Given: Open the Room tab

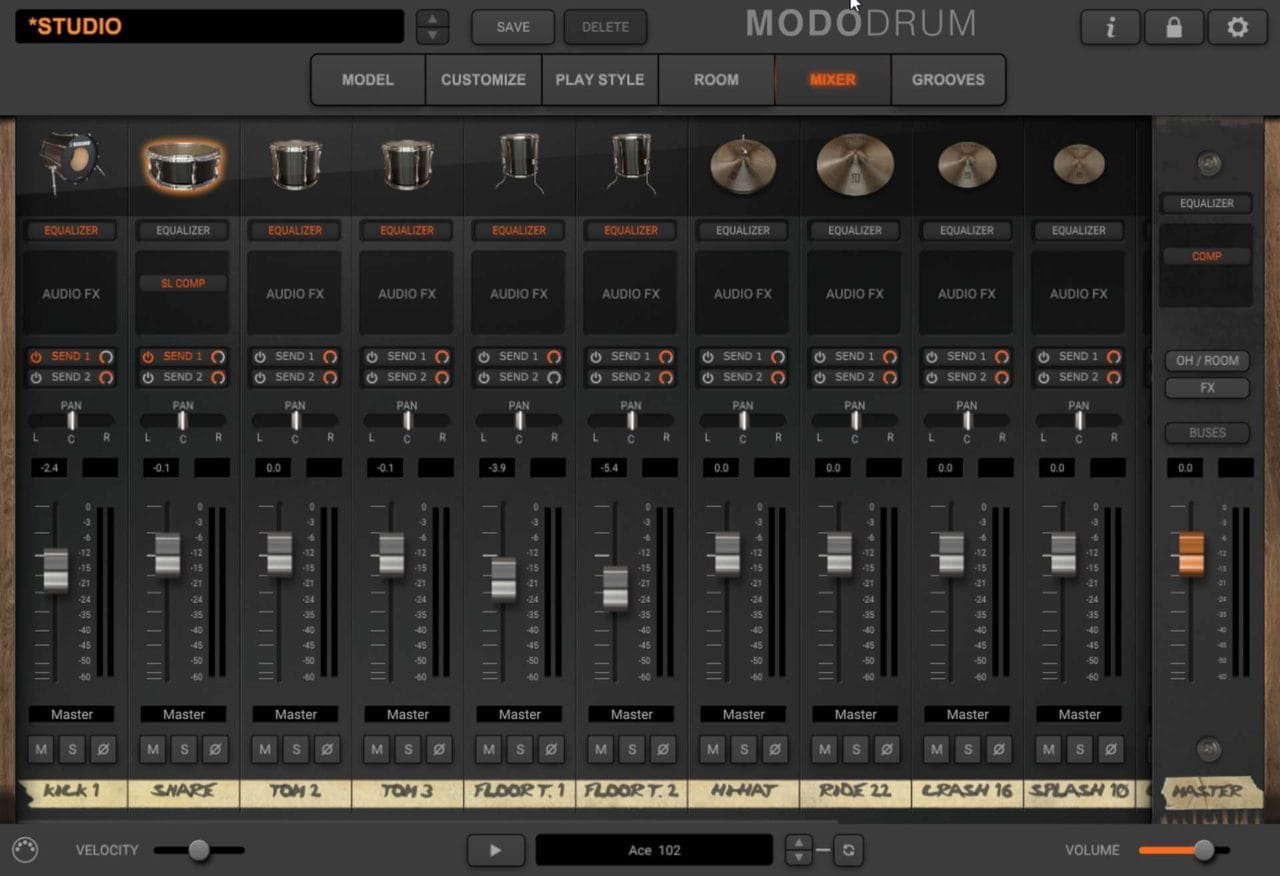Looking at the screenshot, I should point(716,80).
